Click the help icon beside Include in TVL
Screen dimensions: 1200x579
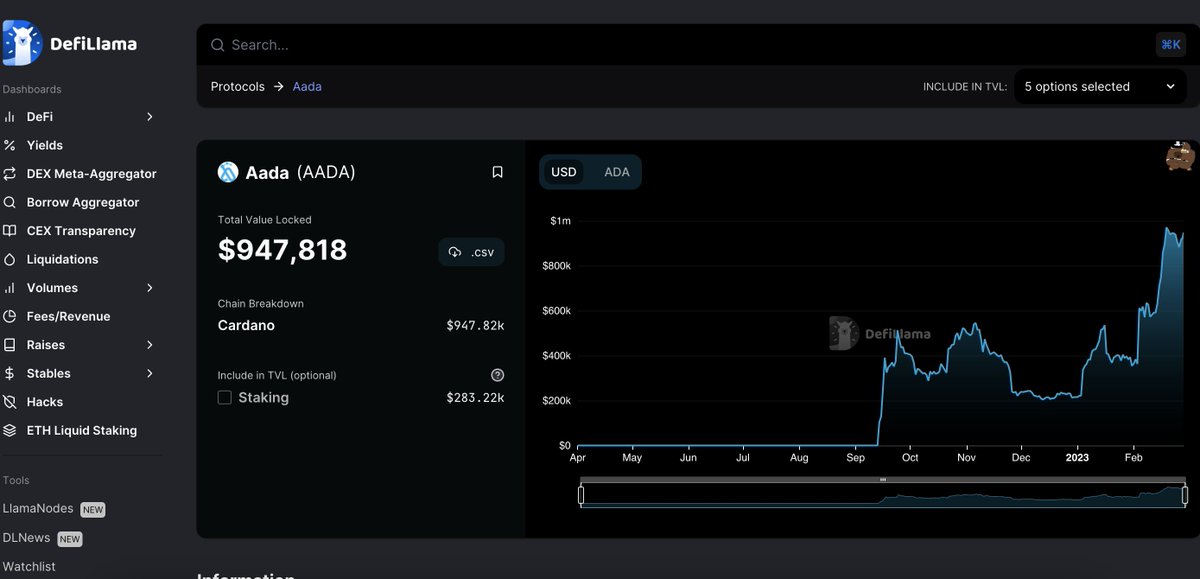tap(498, 375)
